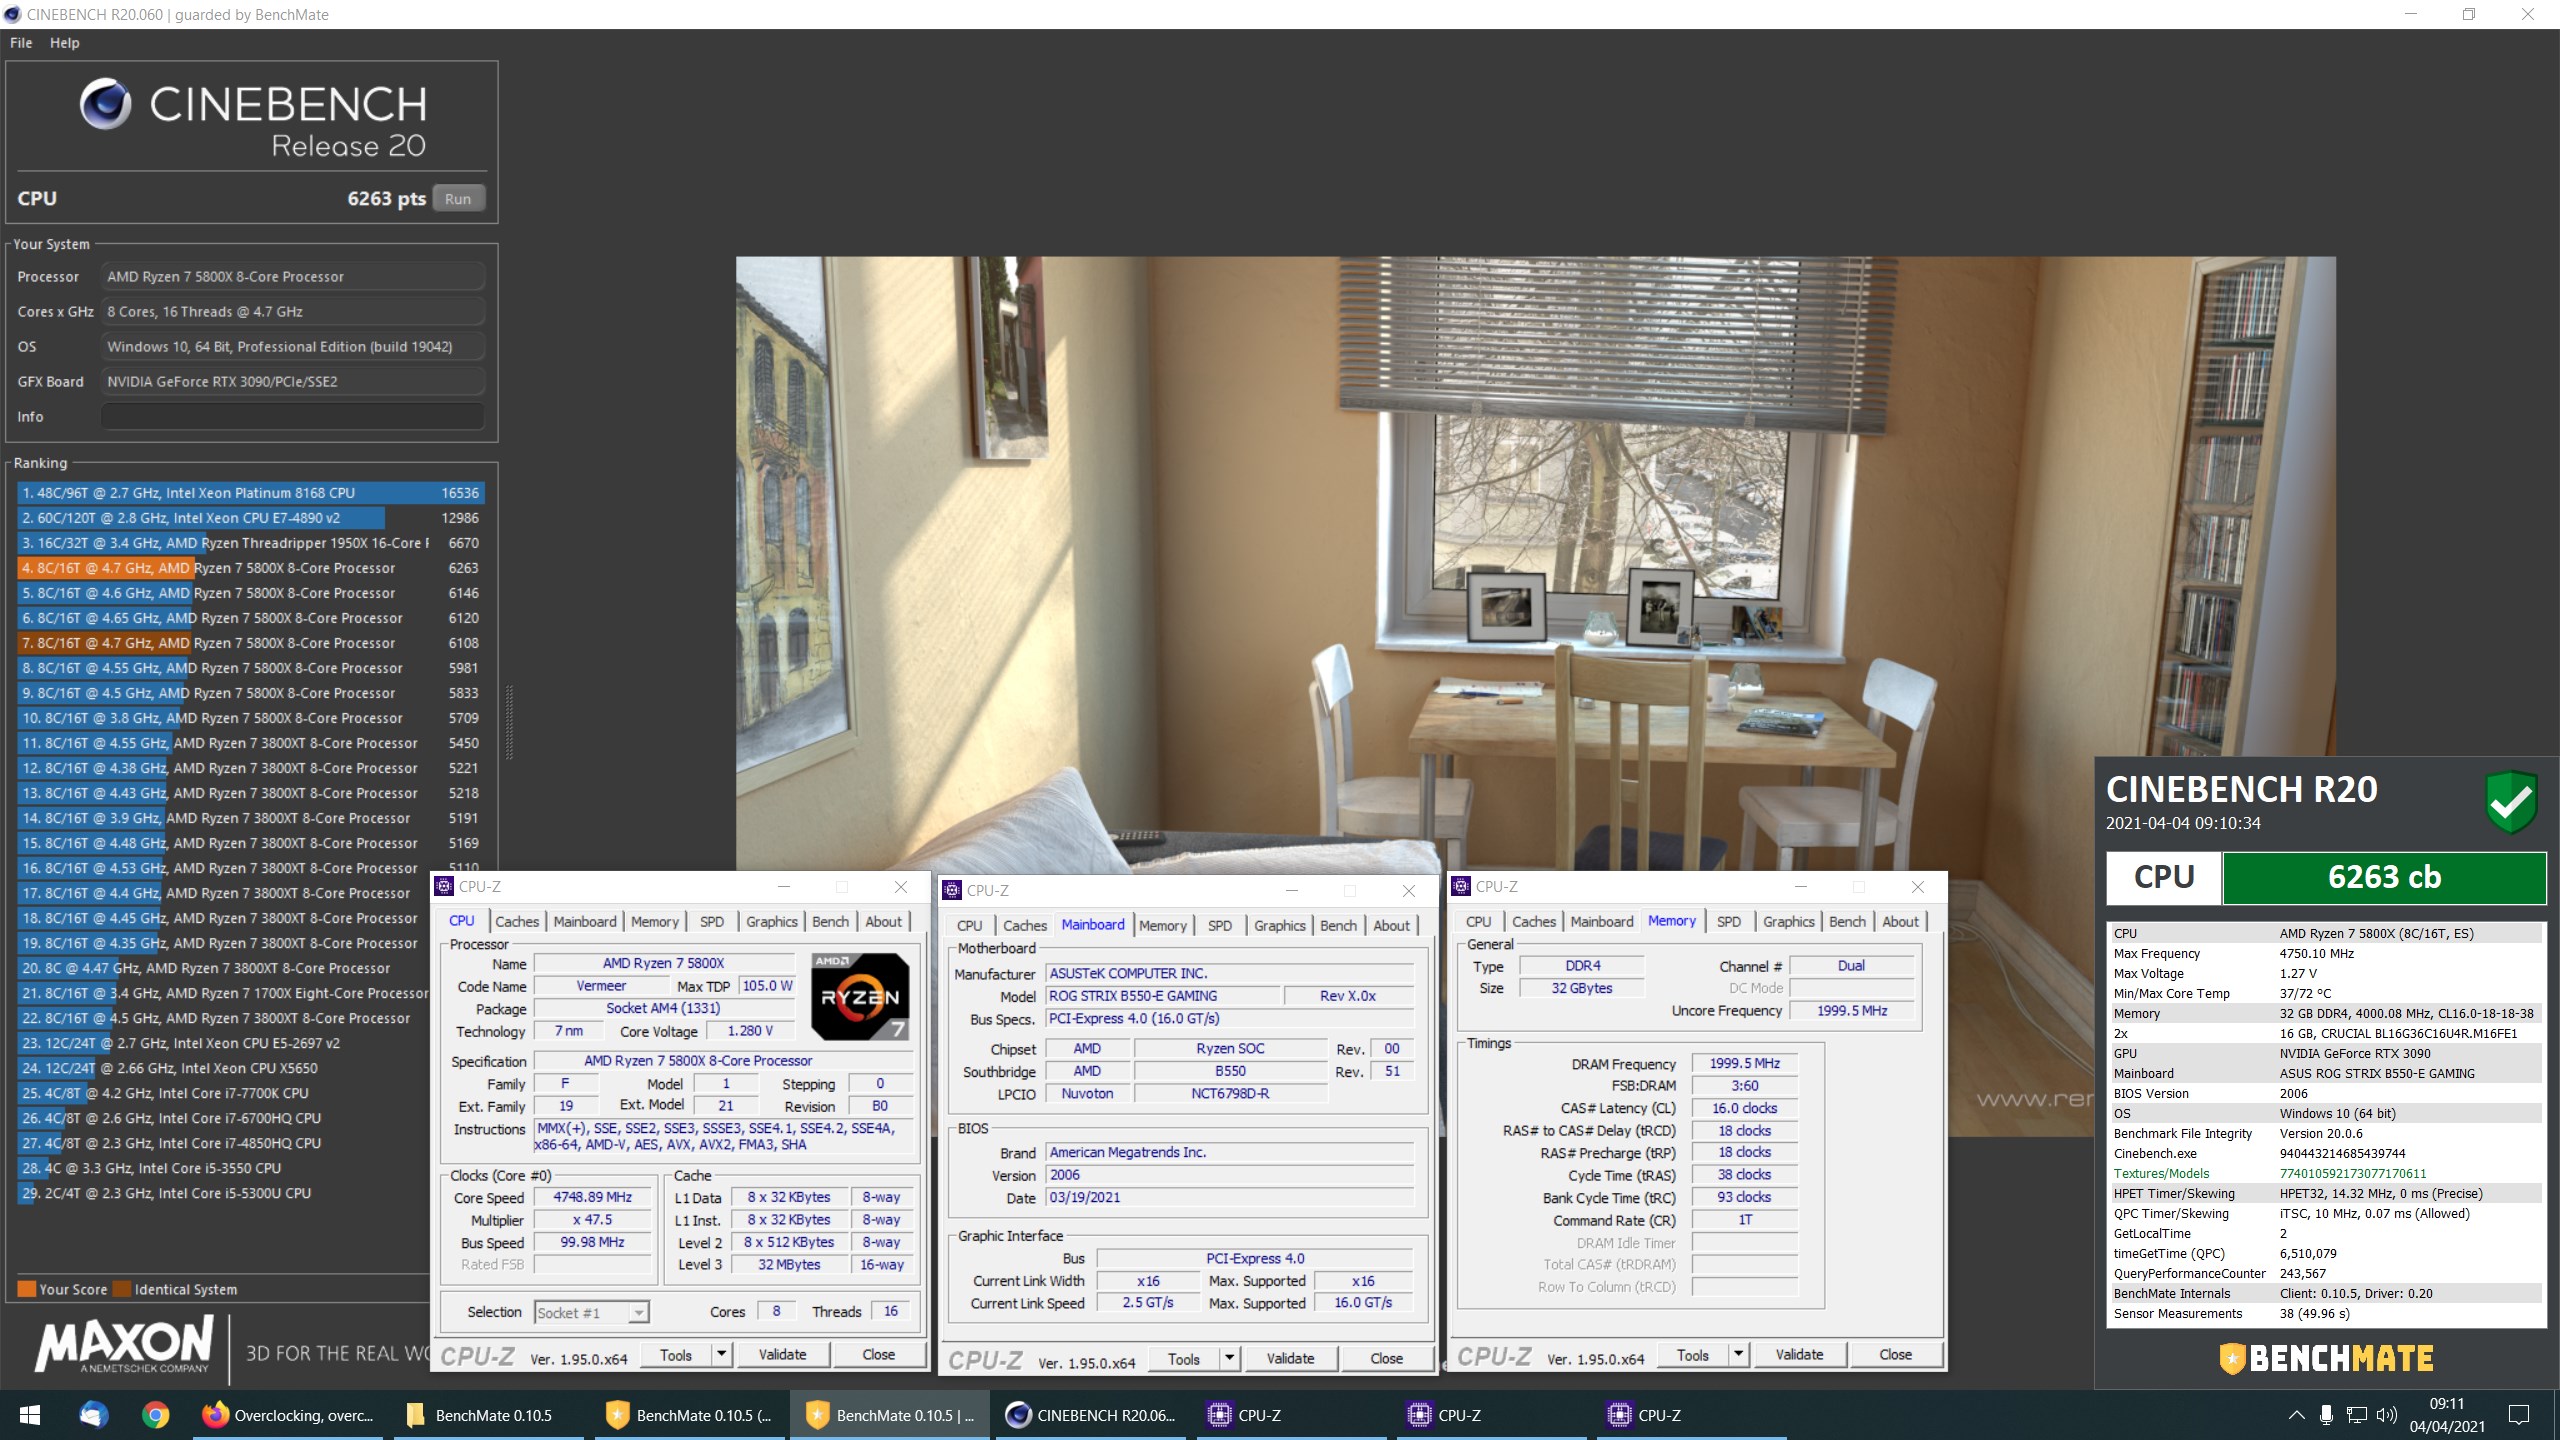Select ranking row 25 Intel Core i7-7700K
This screenshot has height=1440, width=2560.
coord(224,1092)
